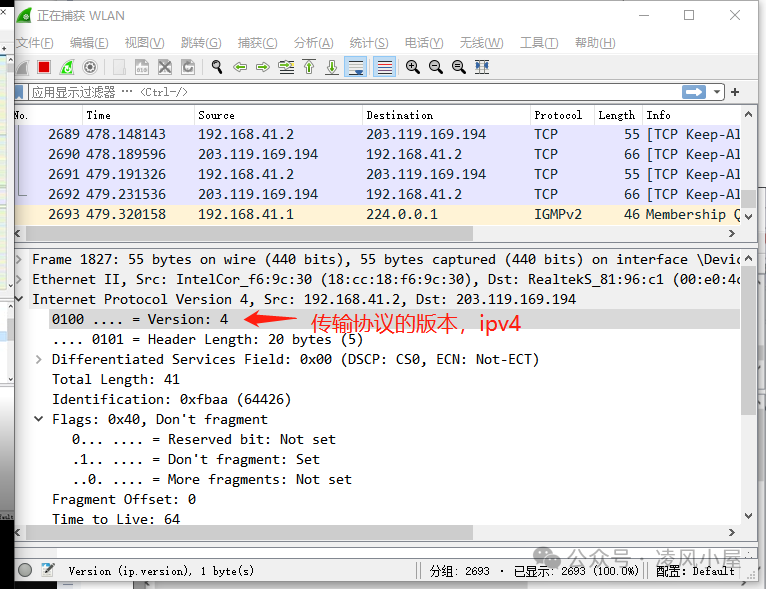Stop the running packet capture
The image size is (766, 589).
point(43,67)
